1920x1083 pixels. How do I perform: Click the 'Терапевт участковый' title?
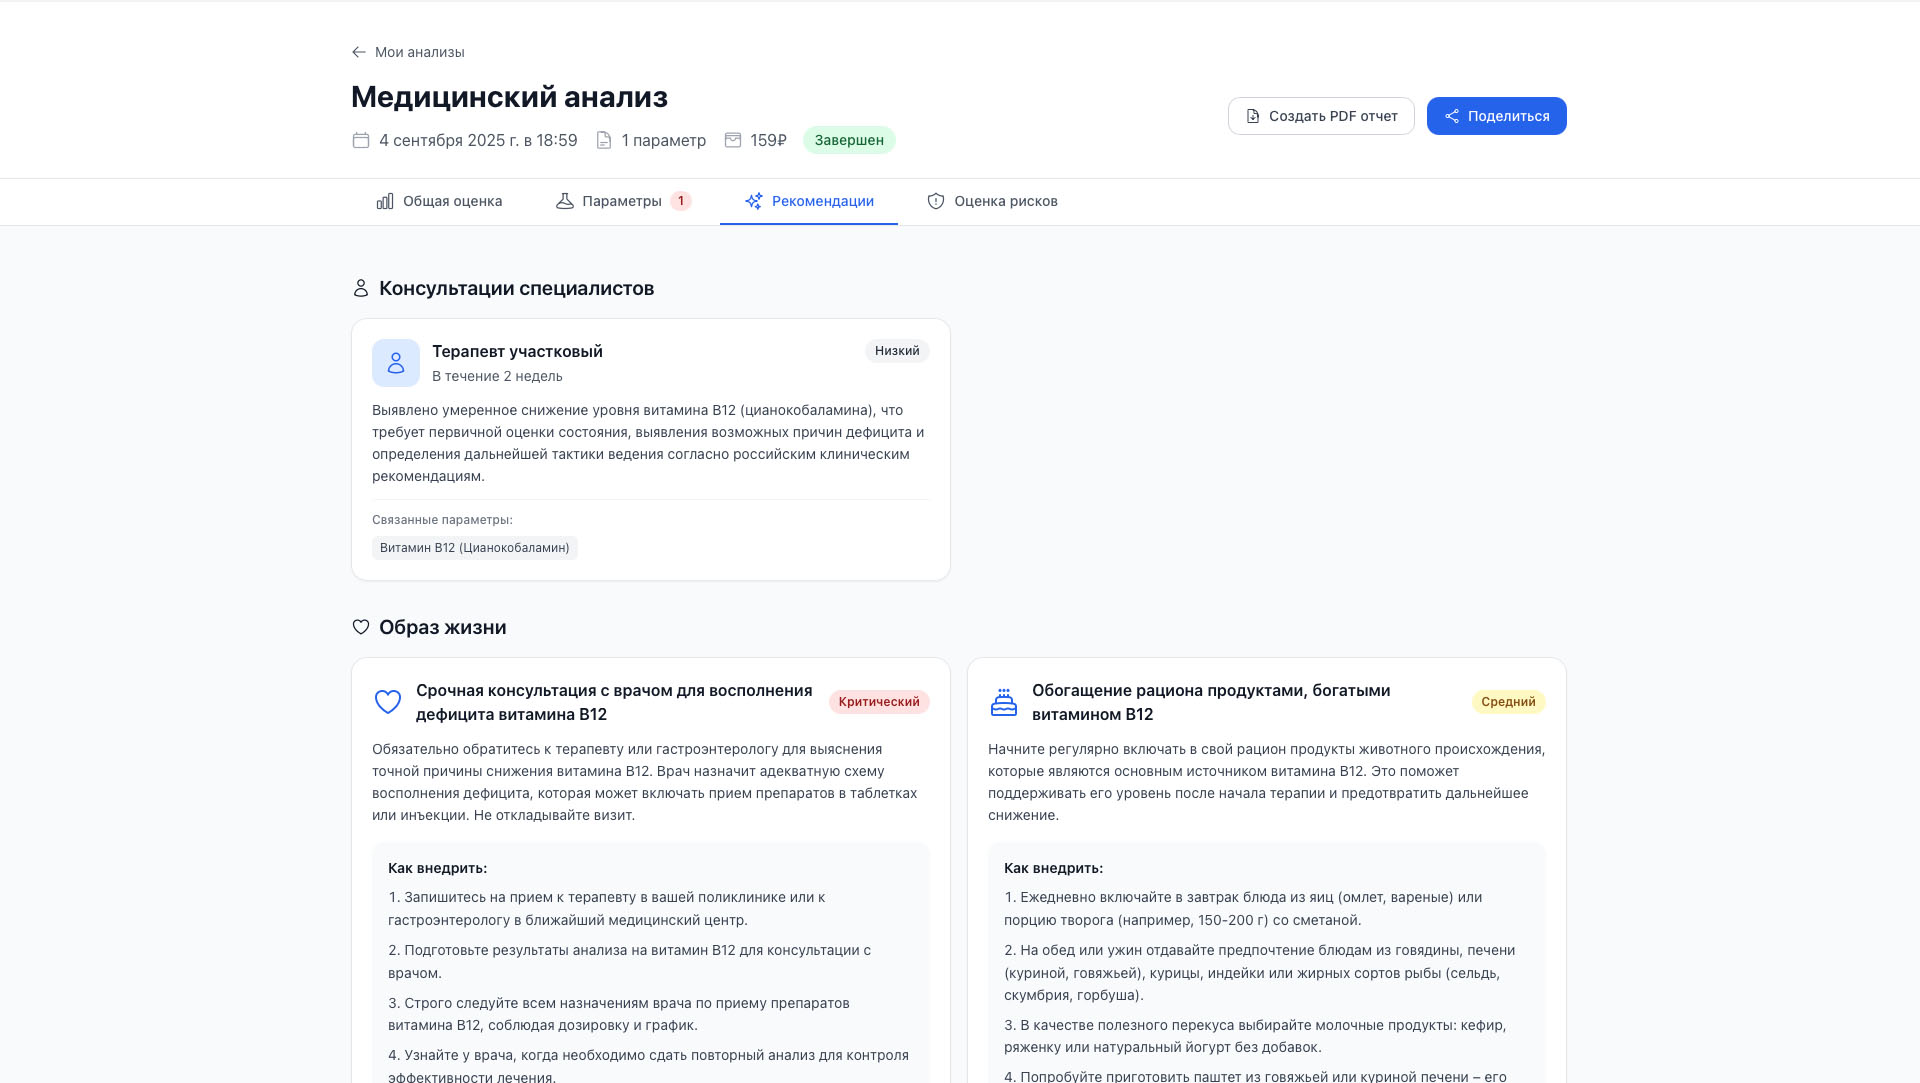click(517, 351)
